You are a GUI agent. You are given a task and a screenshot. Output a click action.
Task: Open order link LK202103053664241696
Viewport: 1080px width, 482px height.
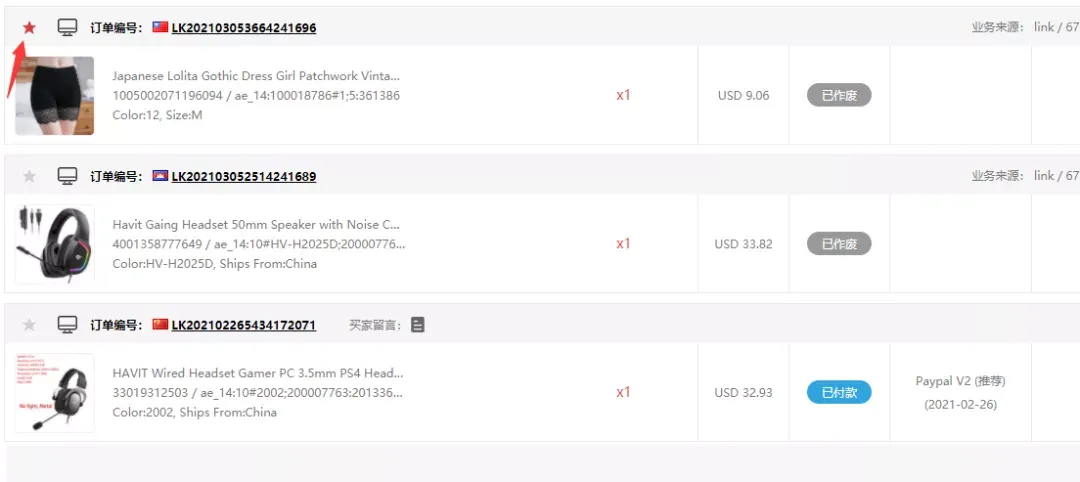click(244, 28)
